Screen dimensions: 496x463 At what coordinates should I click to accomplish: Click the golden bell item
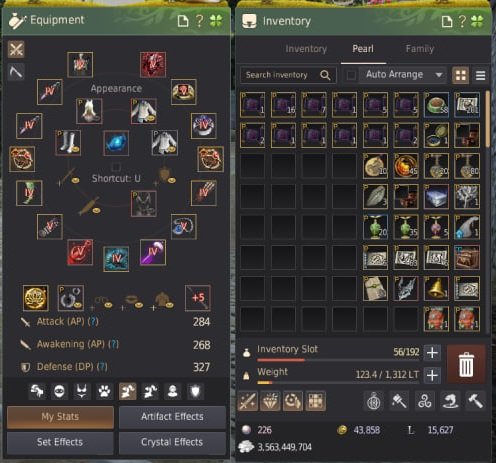tap(436, 288)
